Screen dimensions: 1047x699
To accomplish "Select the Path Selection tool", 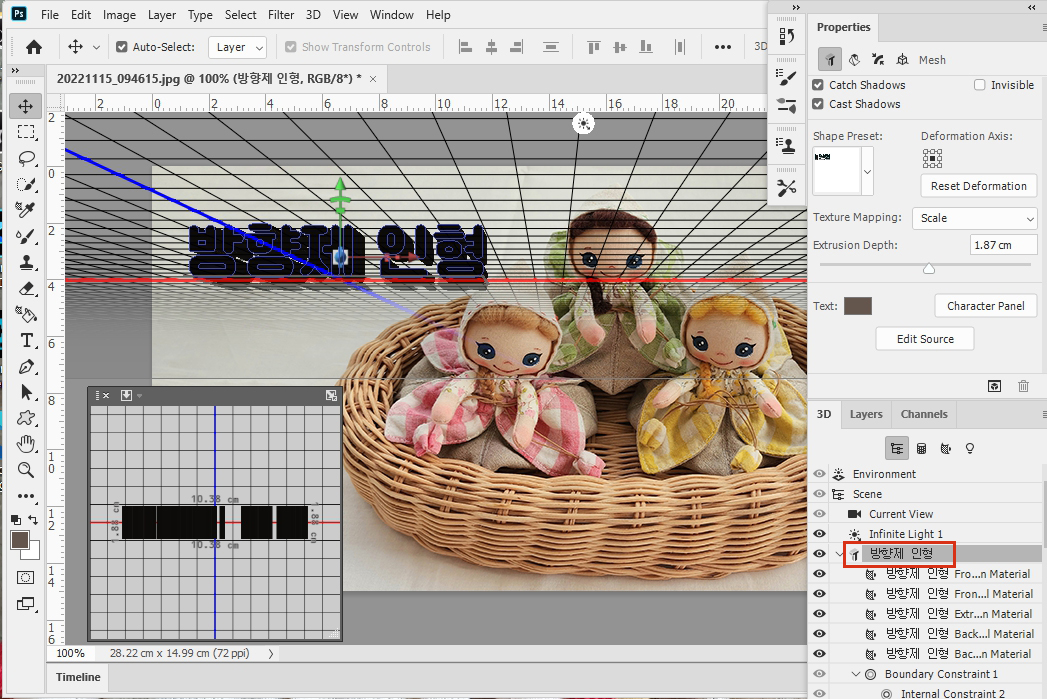I will pyautogui.click(x=25, y=393).
